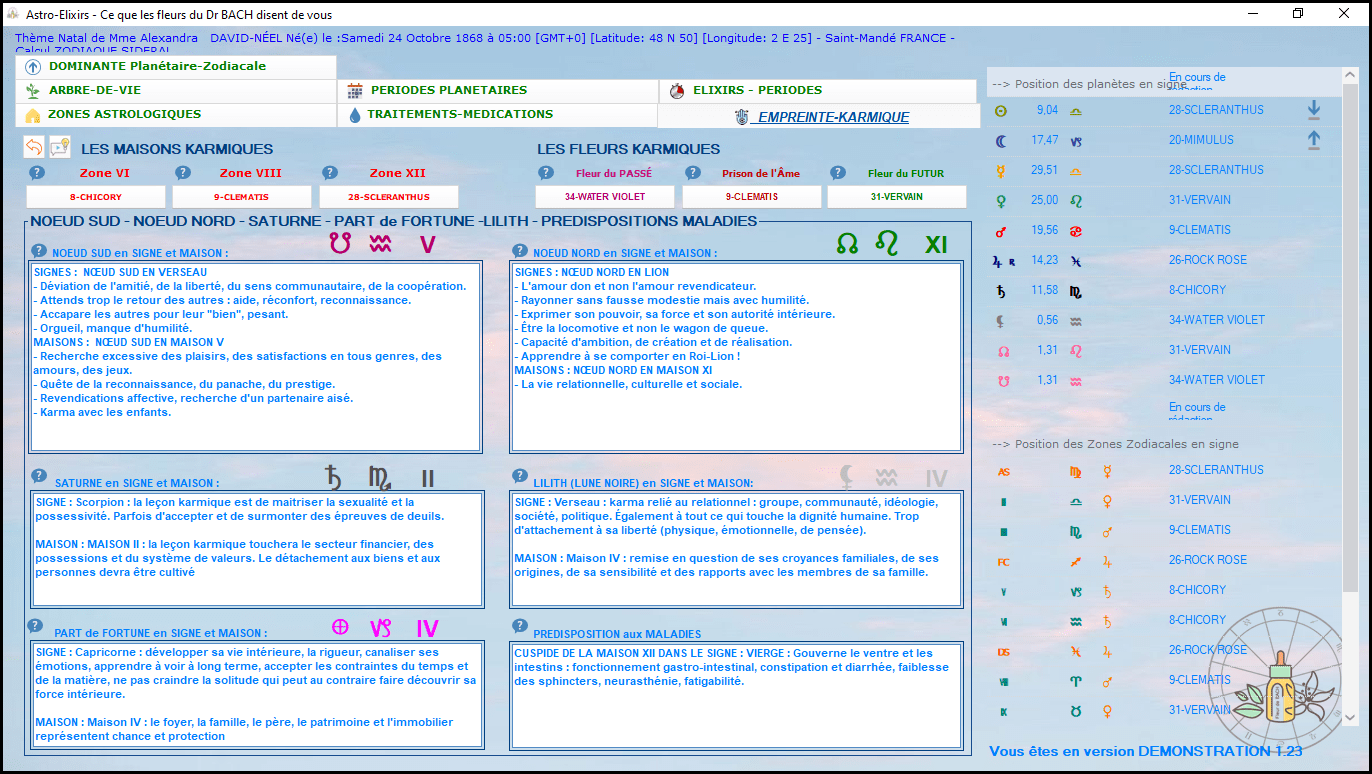Viewport: 1372px width, 774px height.
Task: Click 26-ROCK ROSE in the Jupiter row
Action: point(1208,260)
